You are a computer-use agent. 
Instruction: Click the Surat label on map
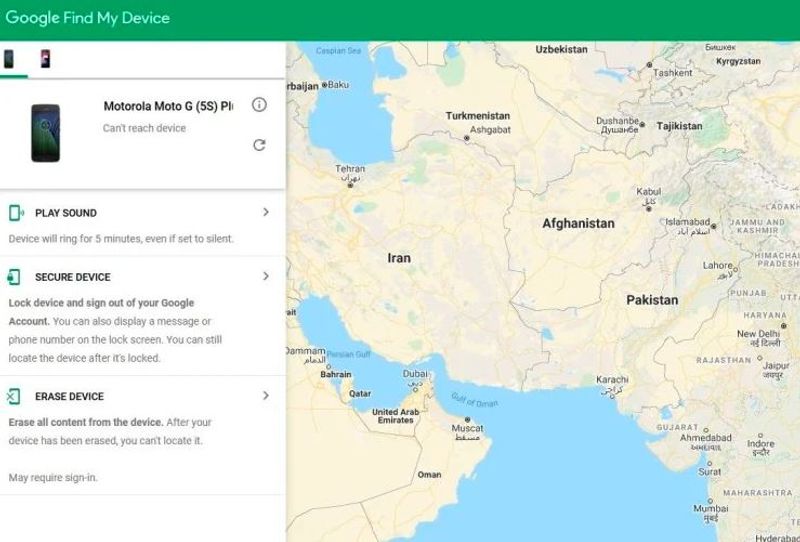point(710,472)
